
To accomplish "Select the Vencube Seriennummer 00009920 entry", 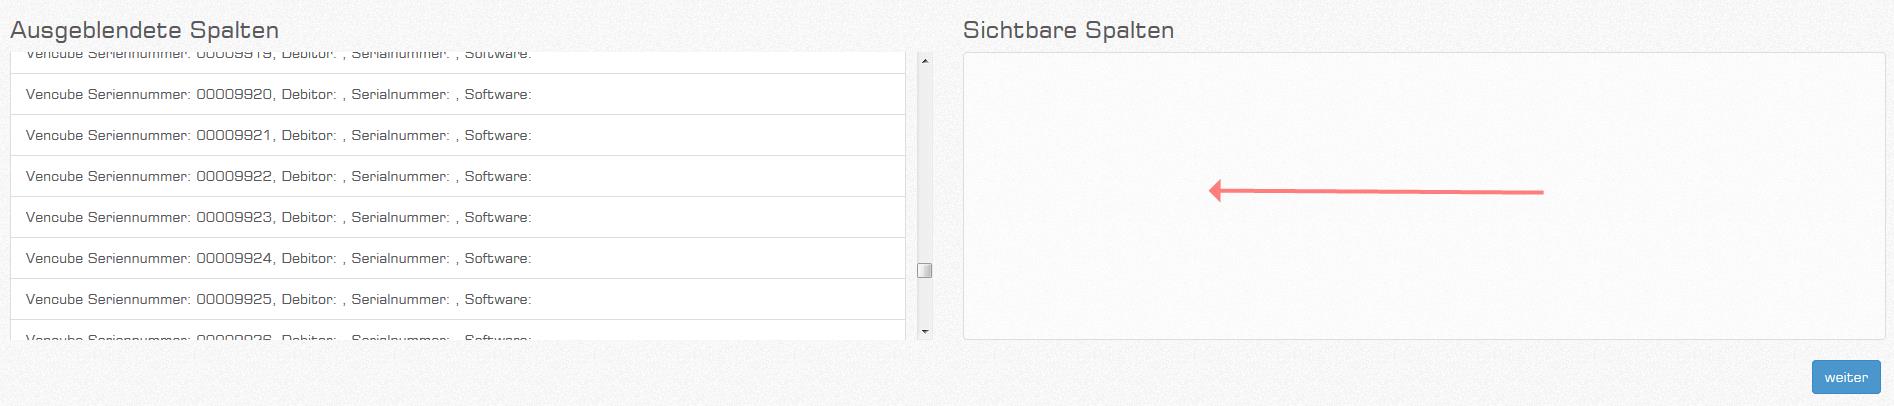I will tap(457, 95).
